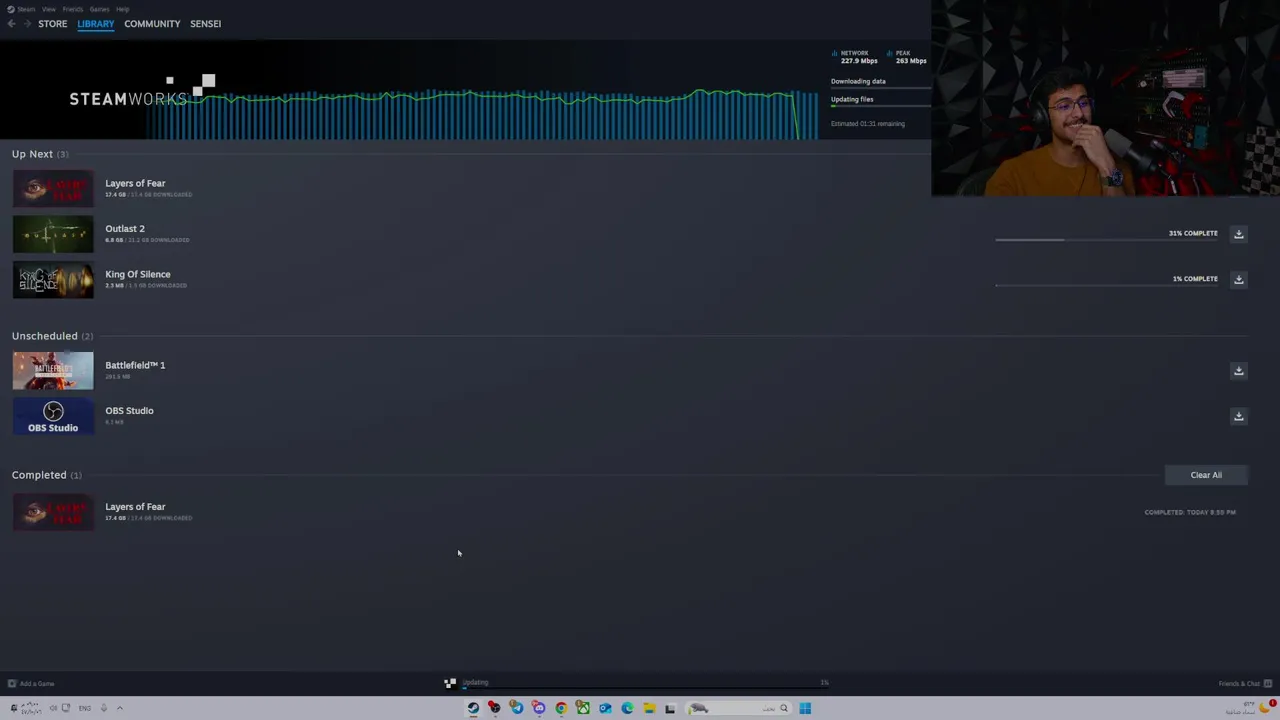
Task: Click the Battlefield 1 title
Action: point(135,365)
